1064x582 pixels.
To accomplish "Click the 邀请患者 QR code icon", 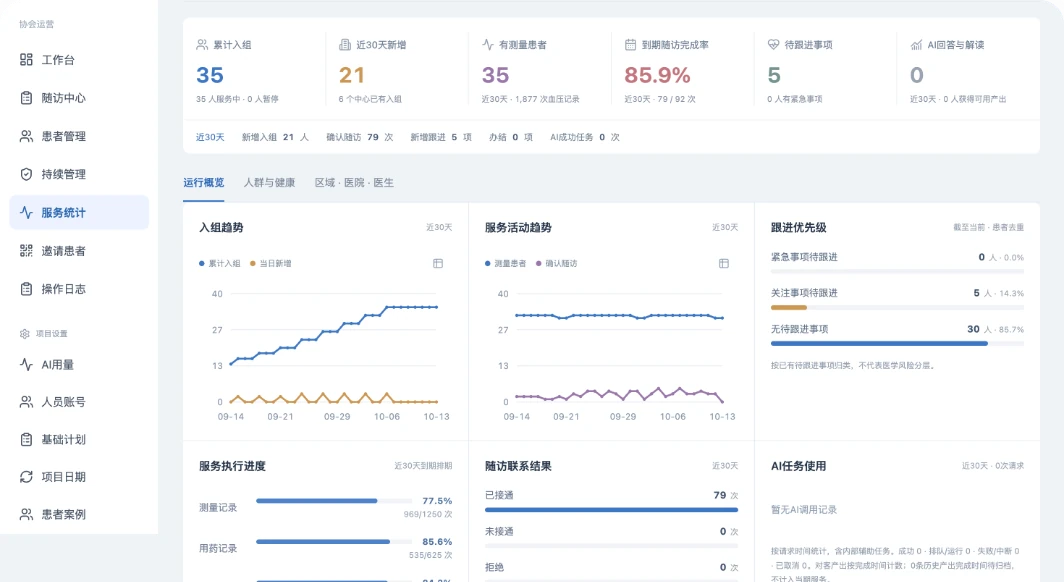I will click(26, 251).
